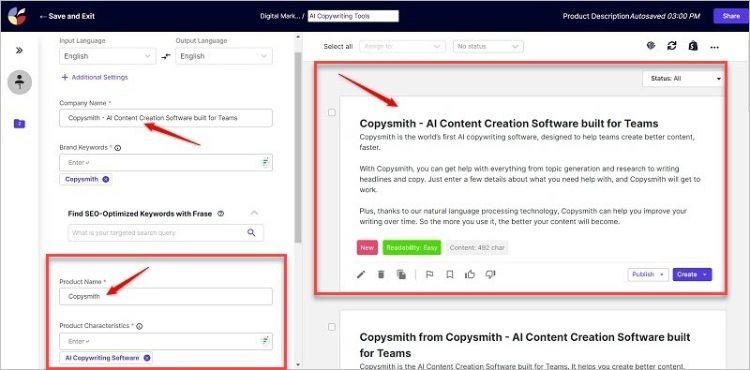Click the Digital Mark... breadcrumb
The height and width of the screenshot is (370, 750).
pos(280,16)
